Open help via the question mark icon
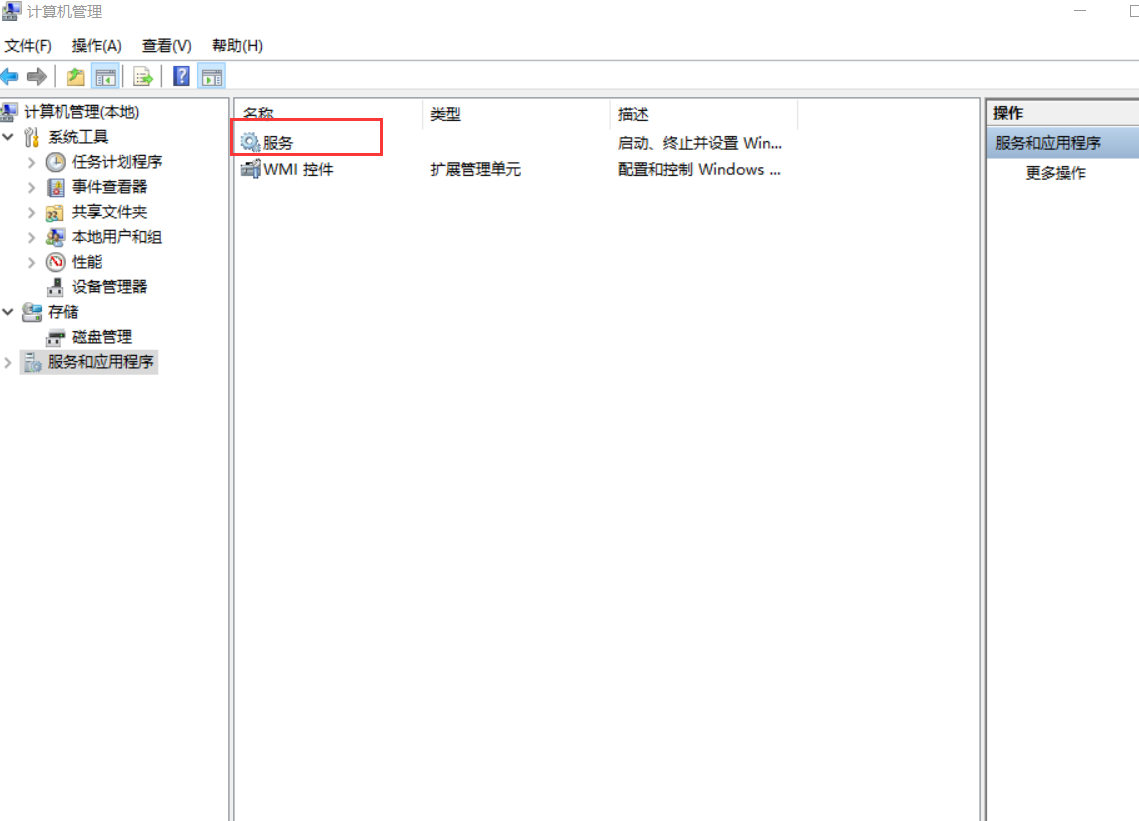The image size is (1139, 821). click(180, 76)
